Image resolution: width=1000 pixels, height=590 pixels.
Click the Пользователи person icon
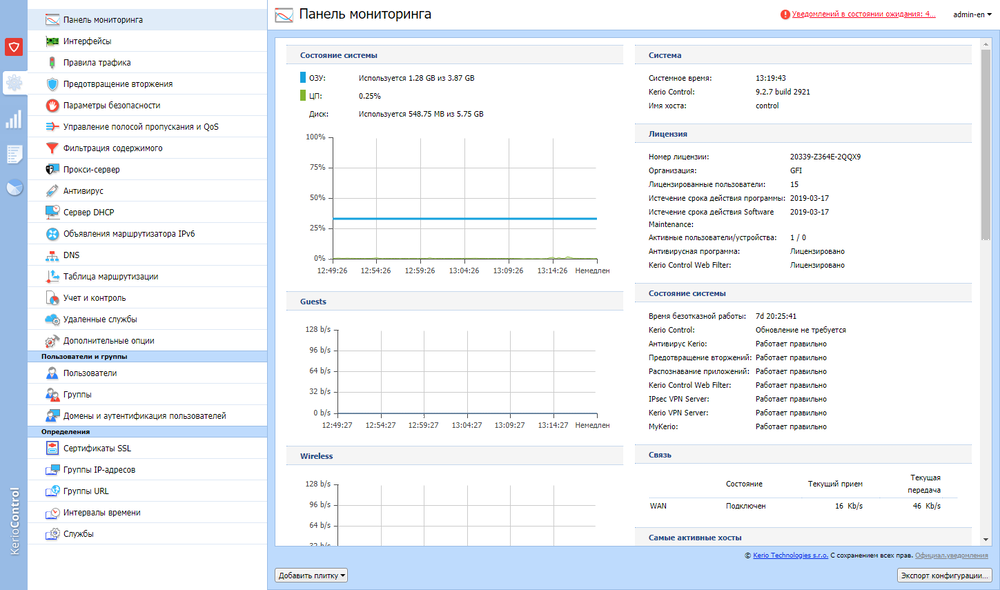tap(52, 373)
